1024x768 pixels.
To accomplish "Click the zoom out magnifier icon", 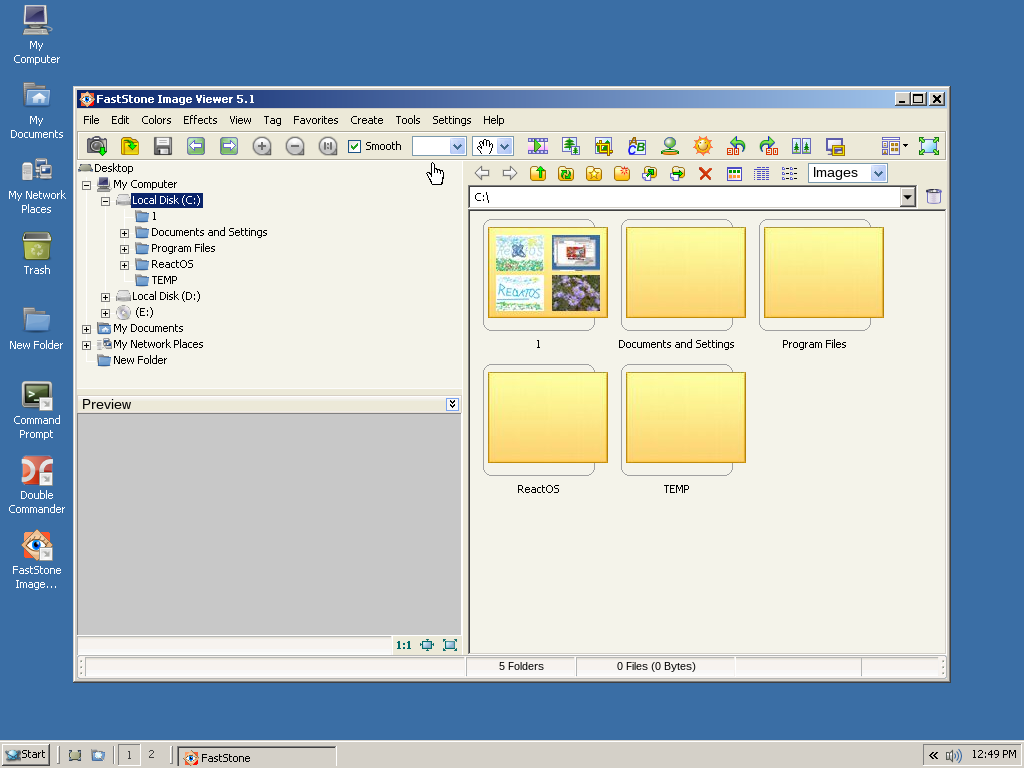I will tap(295, 146).
